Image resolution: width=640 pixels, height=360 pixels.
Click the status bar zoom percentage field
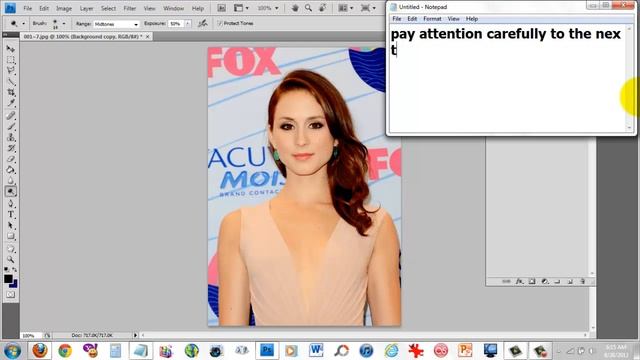pyautogui.click(x=31, y=336)
